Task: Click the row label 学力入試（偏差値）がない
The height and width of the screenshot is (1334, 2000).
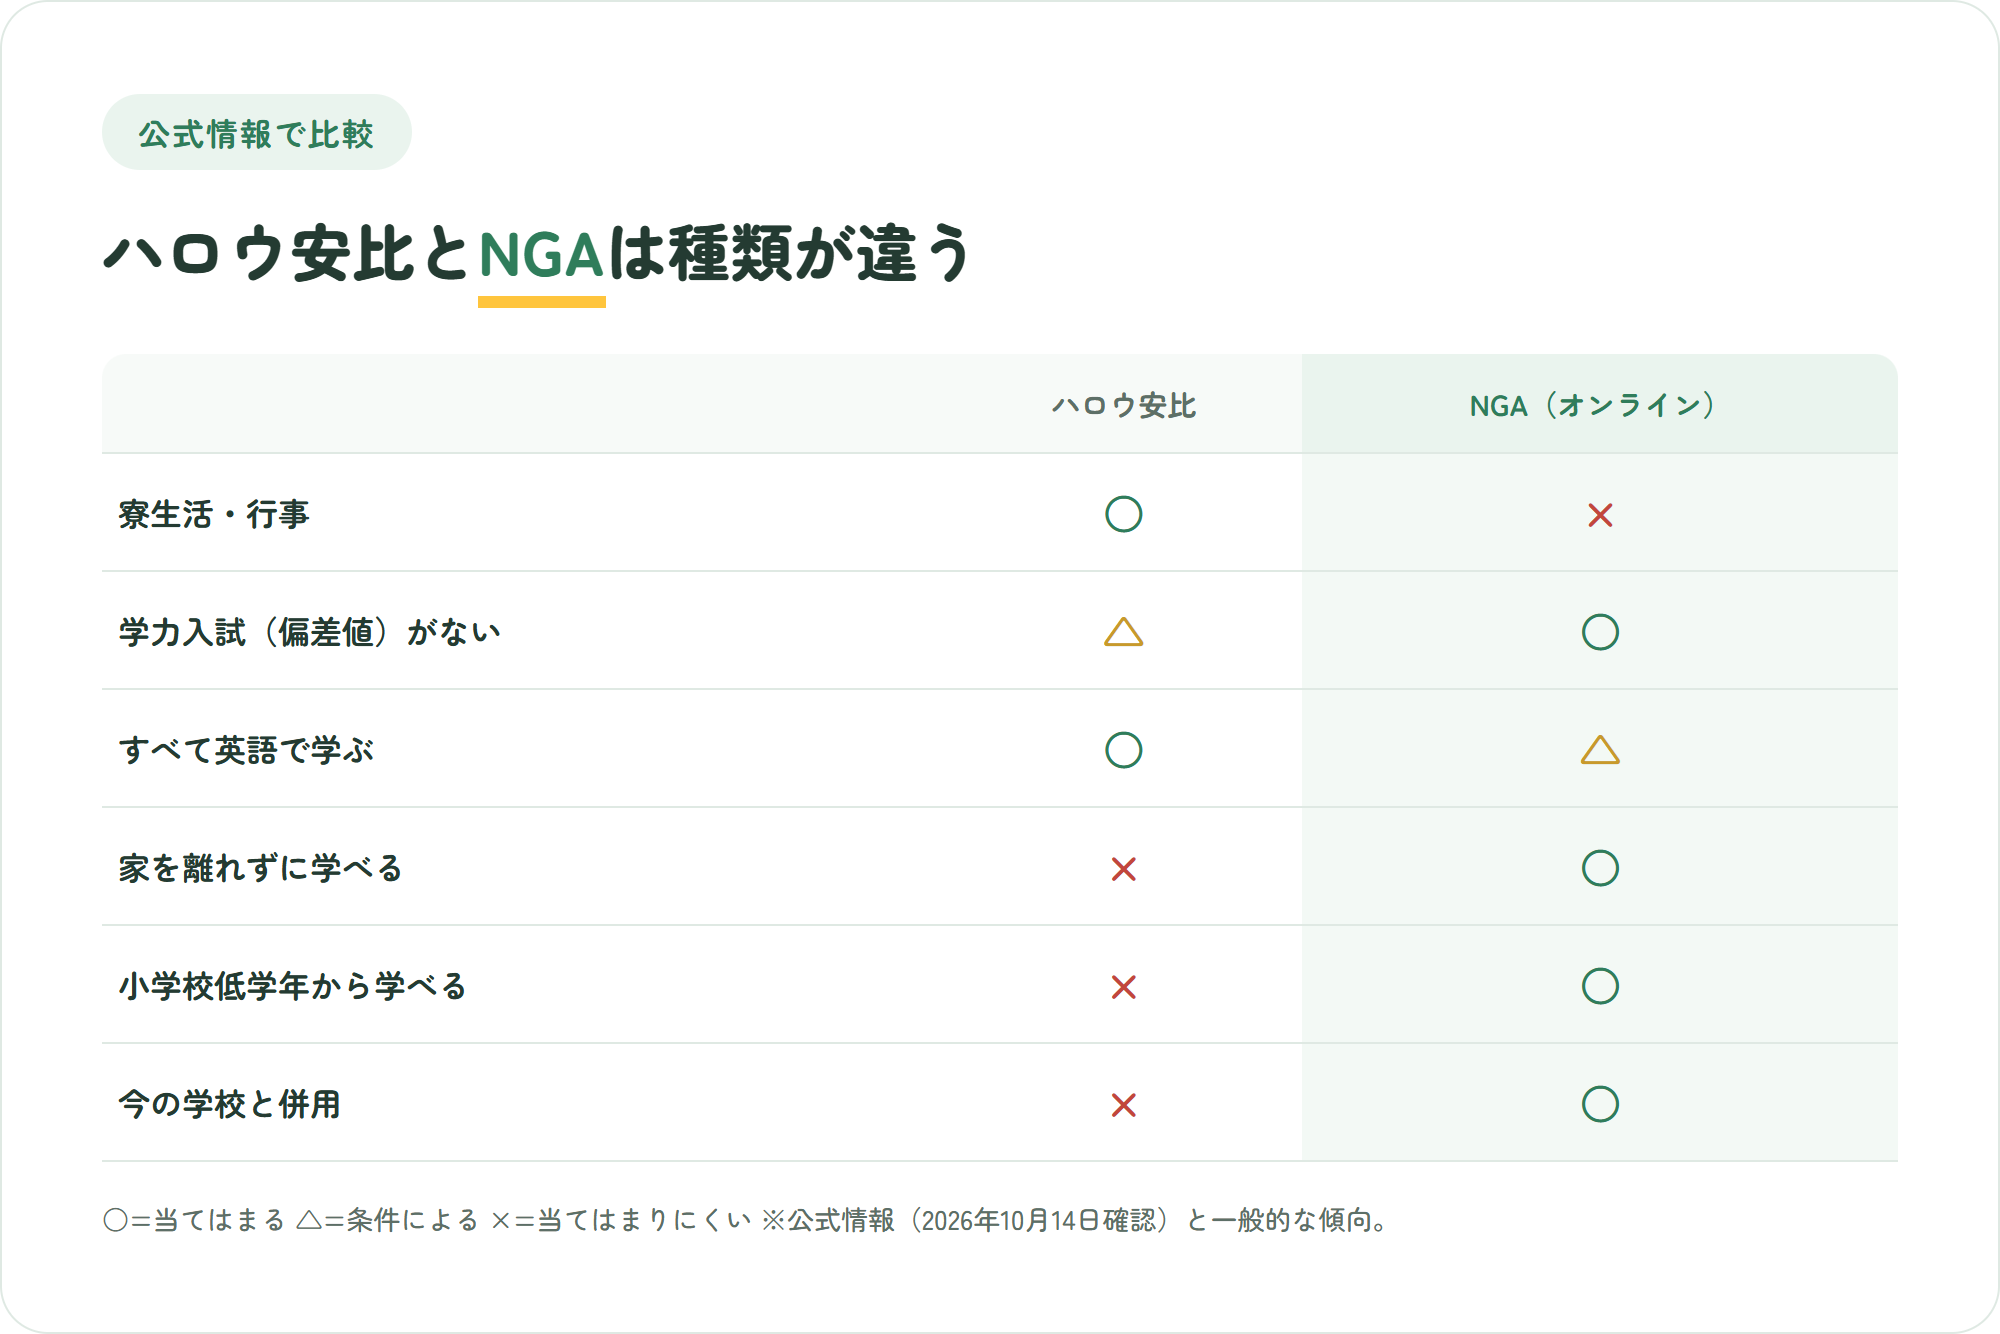Action: 309,632
